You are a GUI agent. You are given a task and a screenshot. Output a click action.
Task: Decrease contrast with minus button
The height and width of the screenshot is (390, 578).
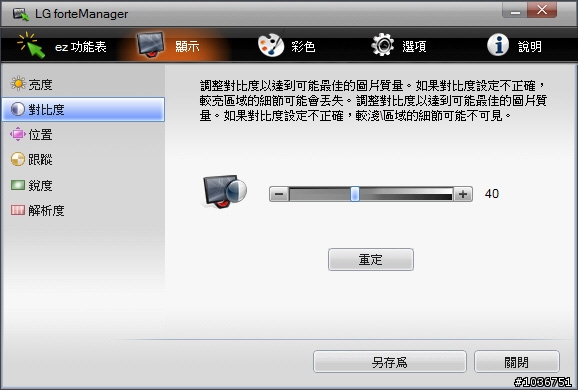[279, 194]
